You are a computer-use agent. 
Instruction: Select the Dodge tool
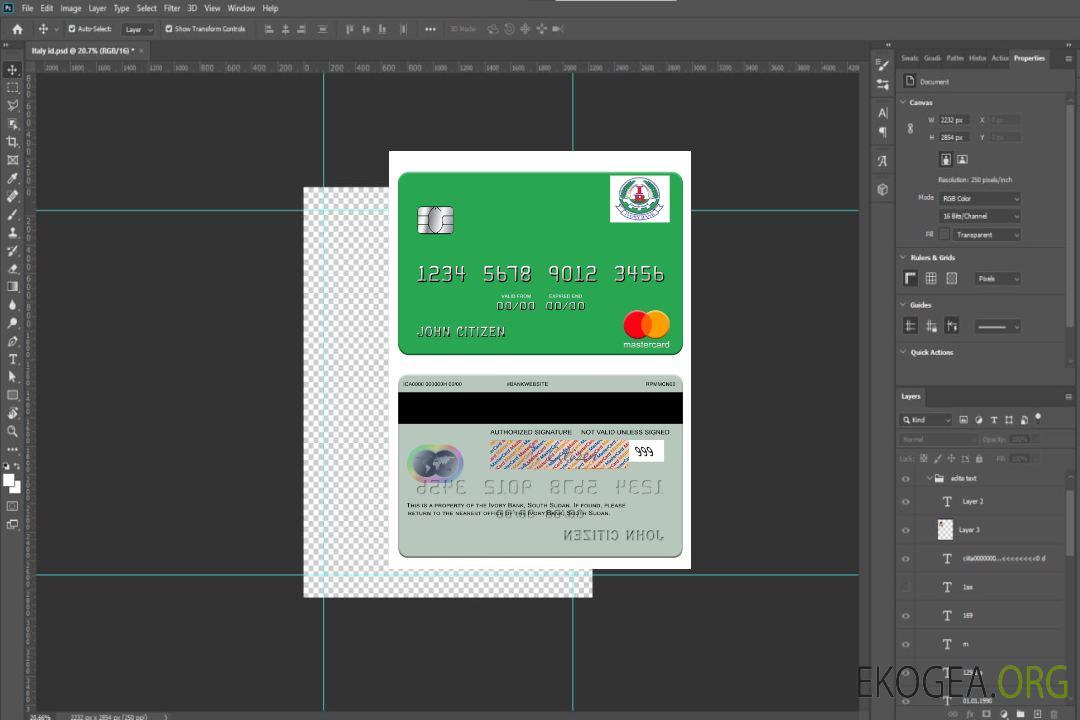[x=12, y=322]
